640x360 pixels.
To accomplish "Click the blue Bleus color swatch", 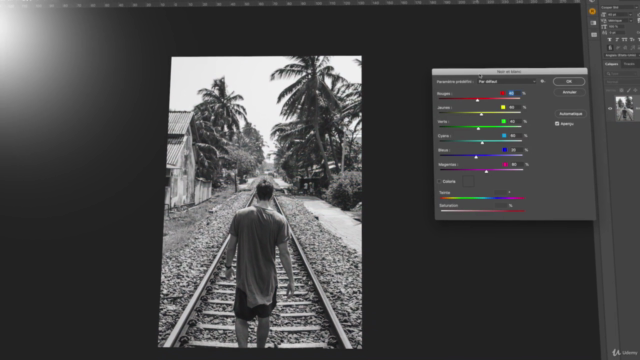I will tap(504, 150).
